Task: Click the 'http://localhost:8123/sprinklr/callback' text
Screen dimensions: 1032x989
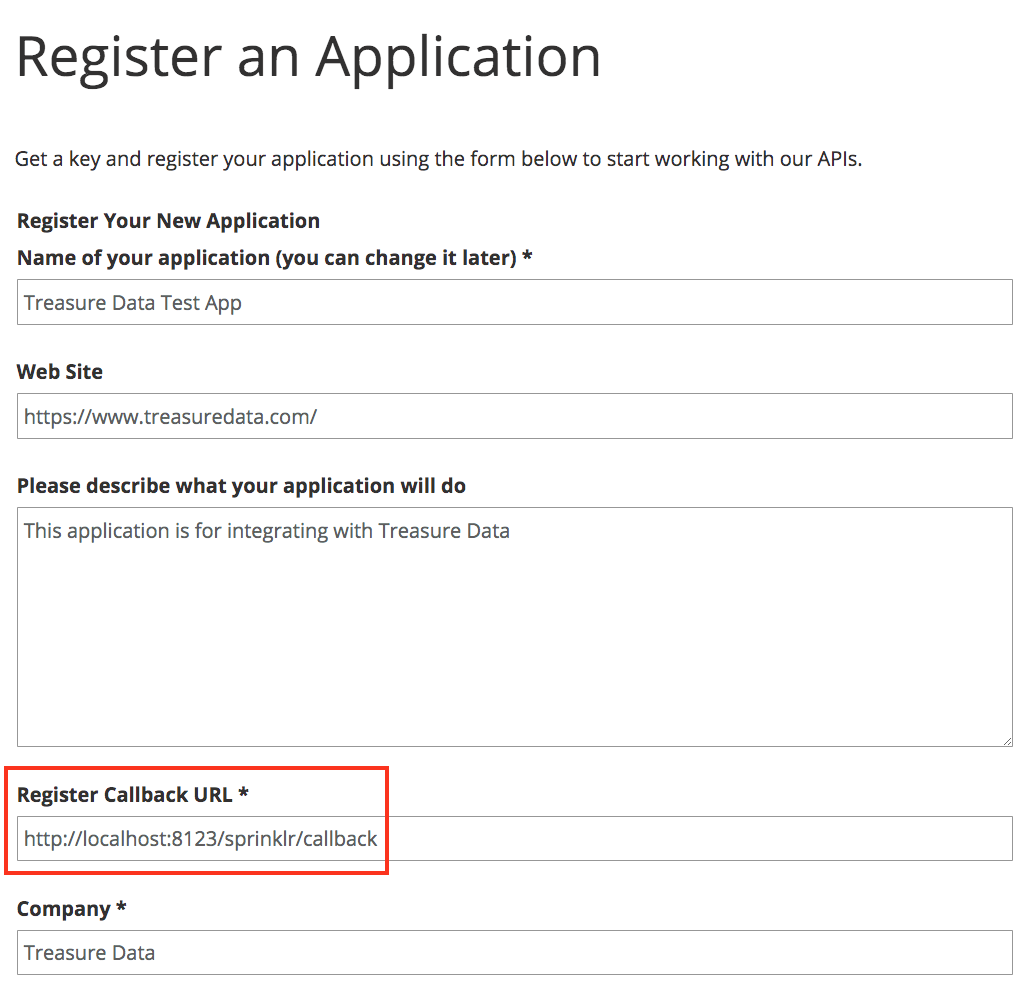Action: 200,839
